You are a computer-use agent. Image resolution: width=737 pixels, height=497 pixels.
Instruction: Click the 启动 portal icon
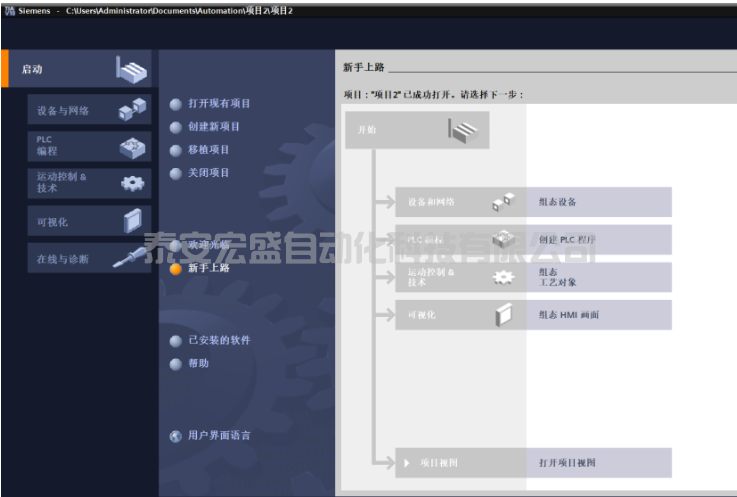[131, 71]
